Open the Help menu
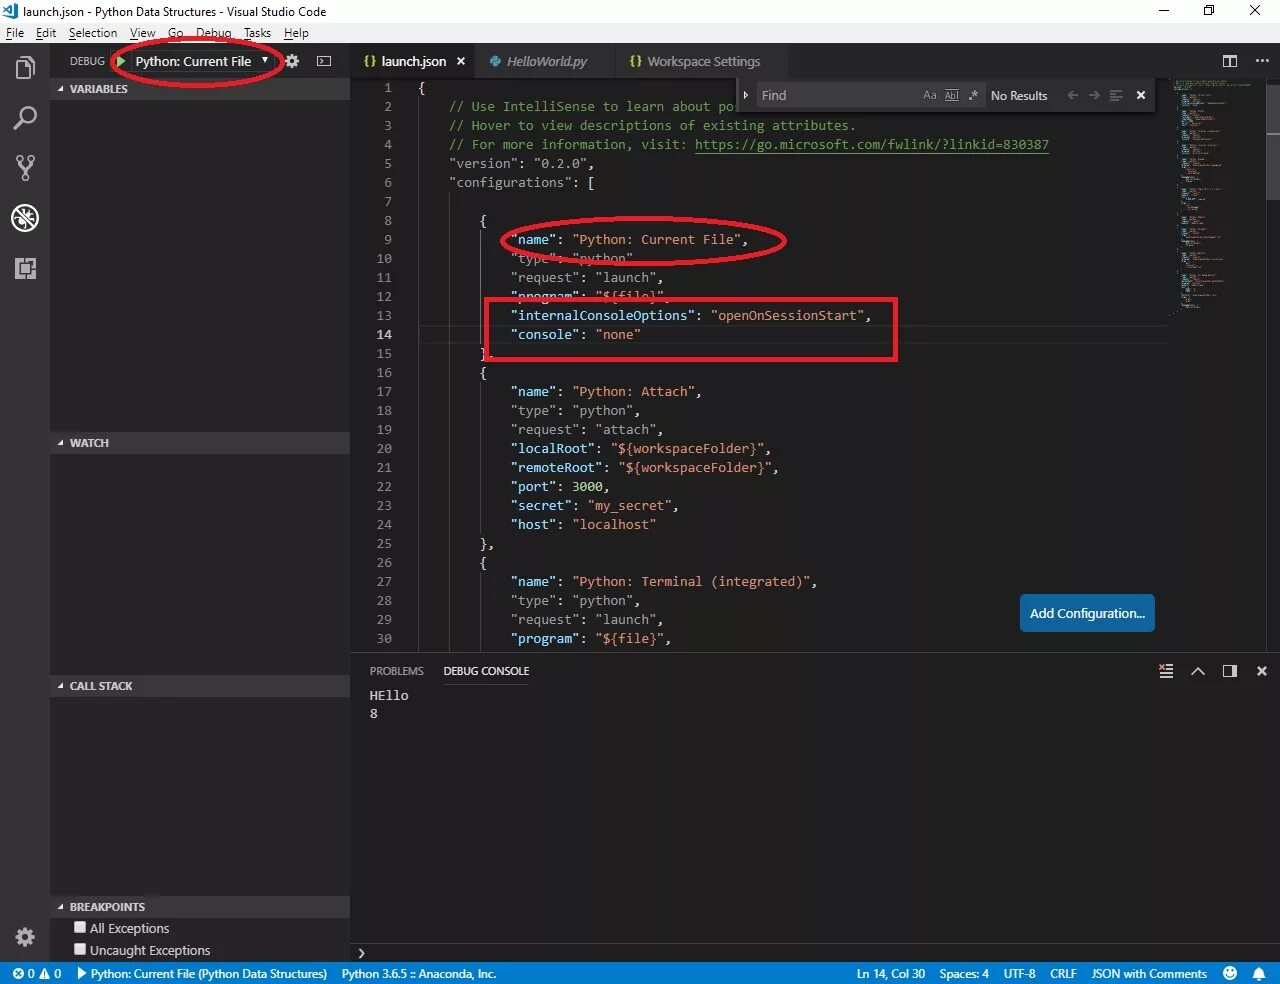The height and width of the screenshot is (984, 1280). pyautogui.click(x=296, y=33)
